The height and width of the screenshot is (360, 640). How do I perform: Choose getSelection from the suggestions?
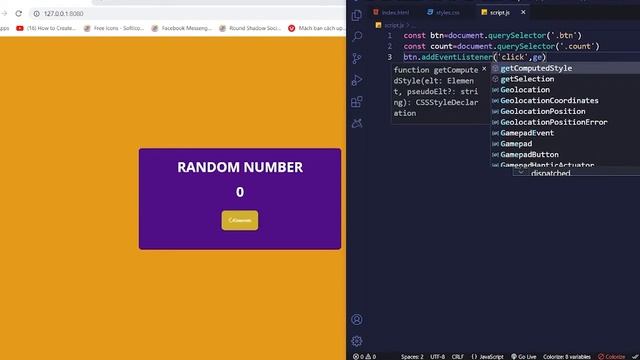(x=565, y=79)
